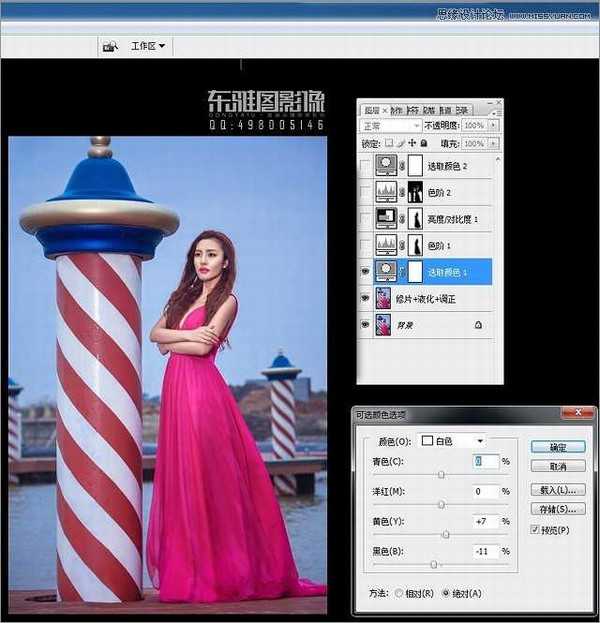The image size is (600, 623).
Task: Open the 工作区 workspace dropdown
Action: point(148,46)
